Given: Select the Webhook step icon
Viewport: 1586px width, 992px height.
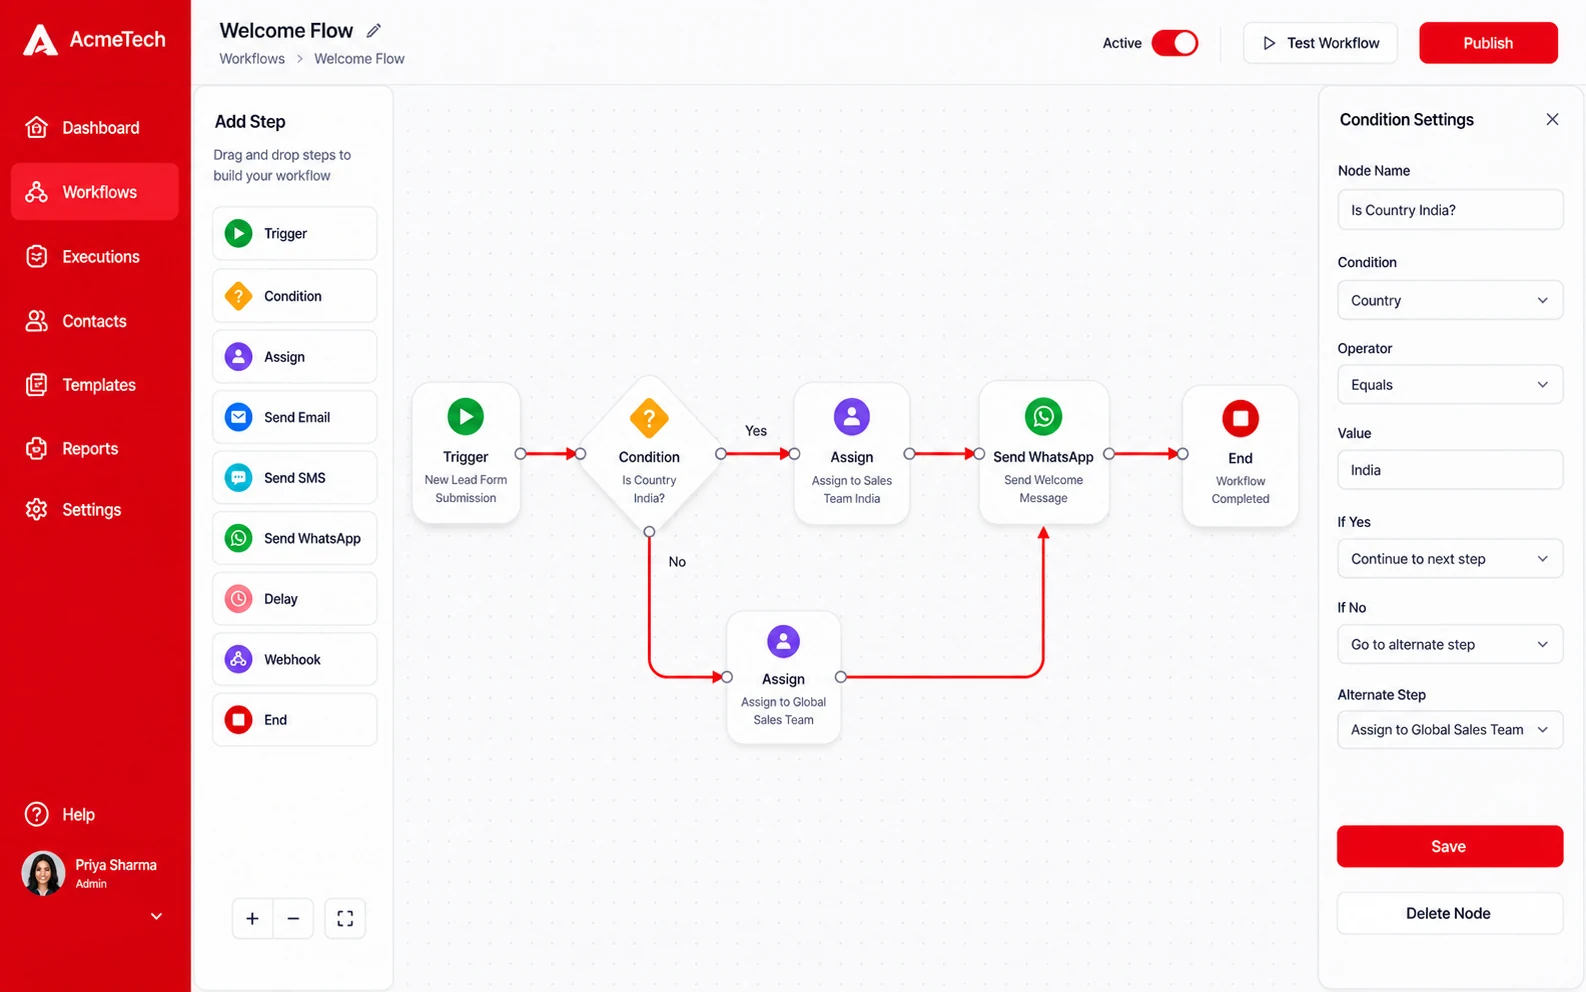Looking at the screenshot, I should point(238,659).
